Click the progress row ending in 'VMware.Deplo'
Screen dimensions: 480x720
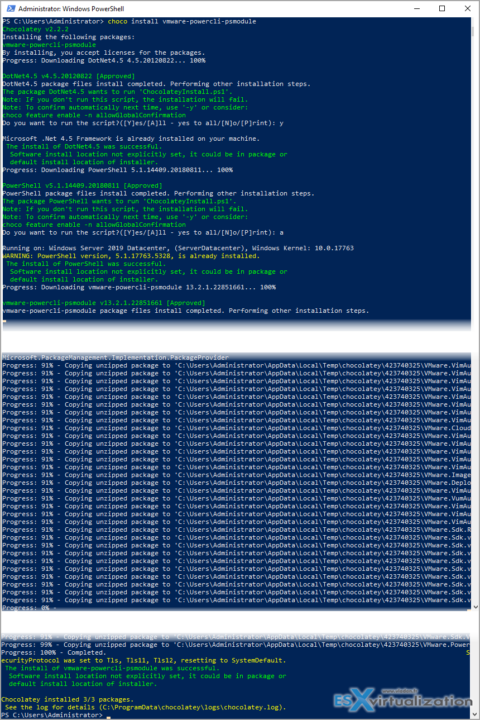[x=236, y=483]
